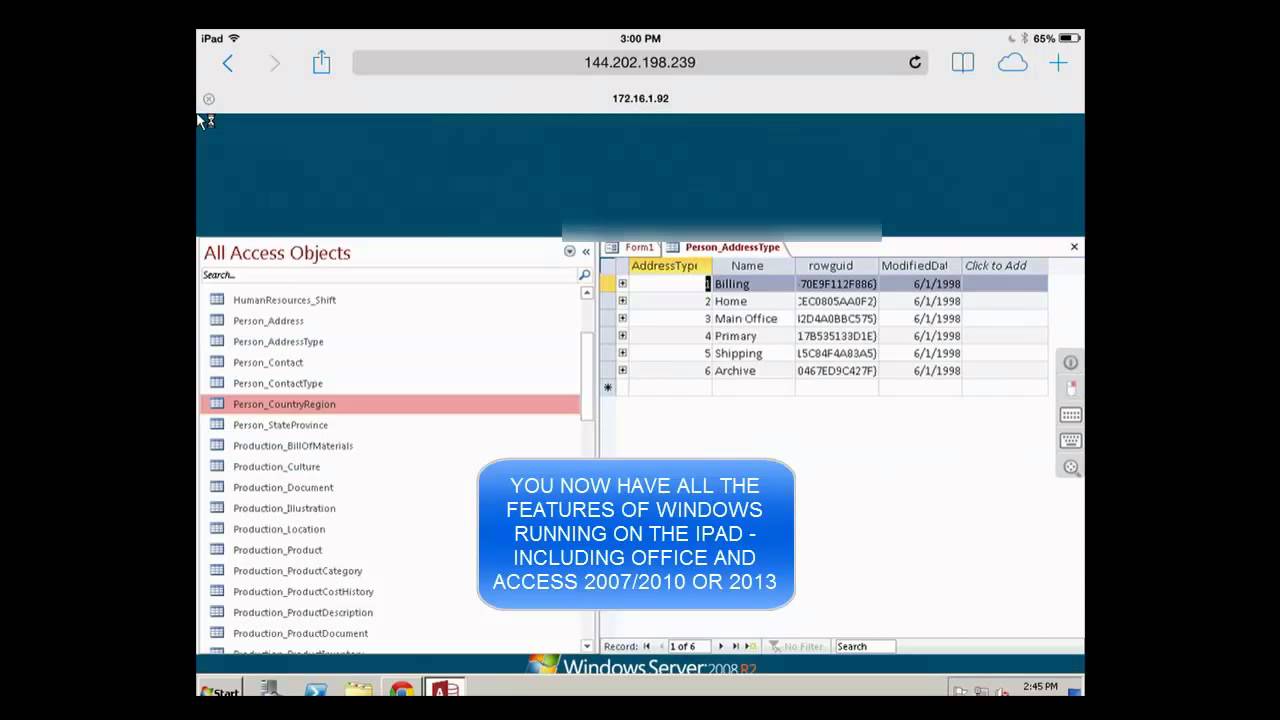This screenshot has width=1280, height=720.
Task: Expand the Shipping row subdatasheet
Action: (622, 353)
